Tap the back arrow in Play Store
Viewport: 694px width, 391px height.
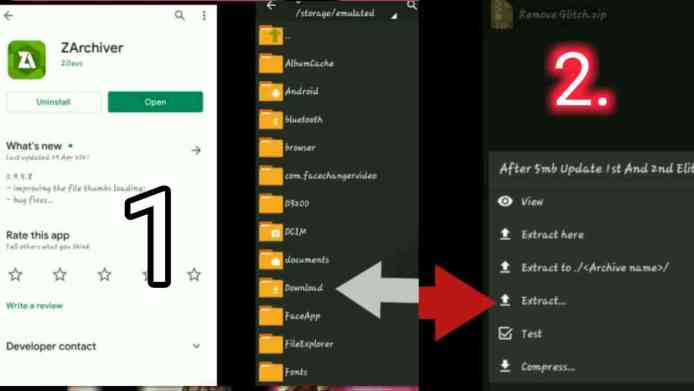[9, 16]
